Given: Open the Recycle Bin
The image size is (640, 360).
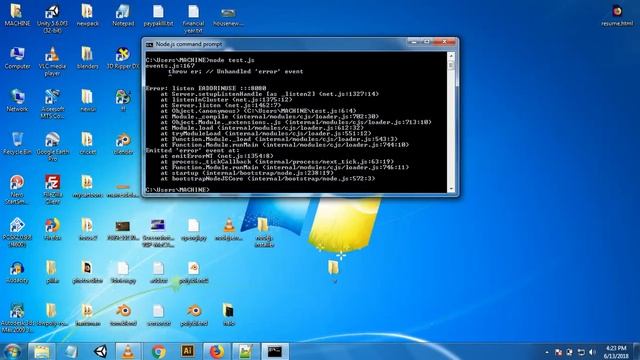Looking at the screenshot, I should [17, 143].
